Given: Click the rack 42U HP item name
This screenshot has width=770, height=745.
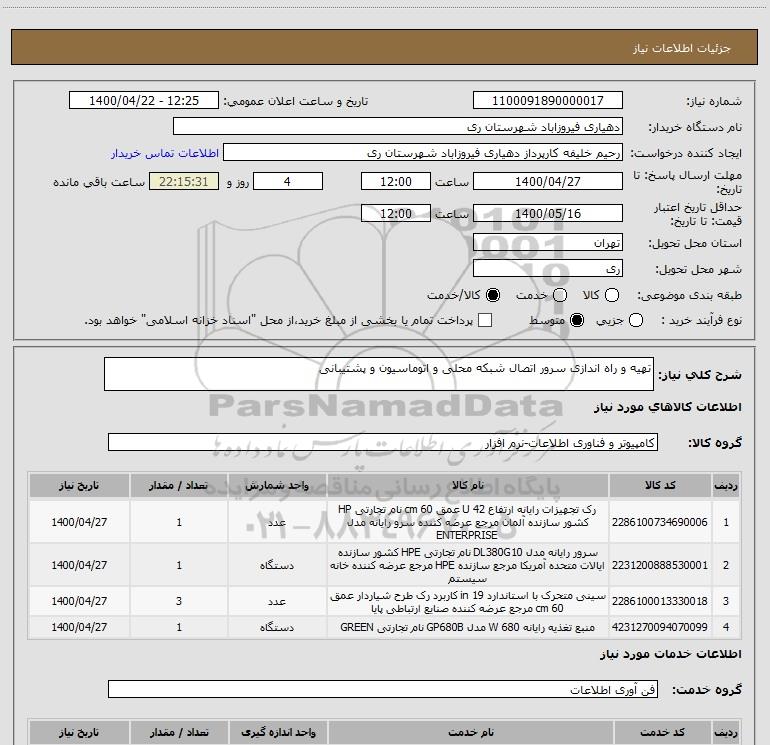Looking at the screenshot, I should [468, 522].
